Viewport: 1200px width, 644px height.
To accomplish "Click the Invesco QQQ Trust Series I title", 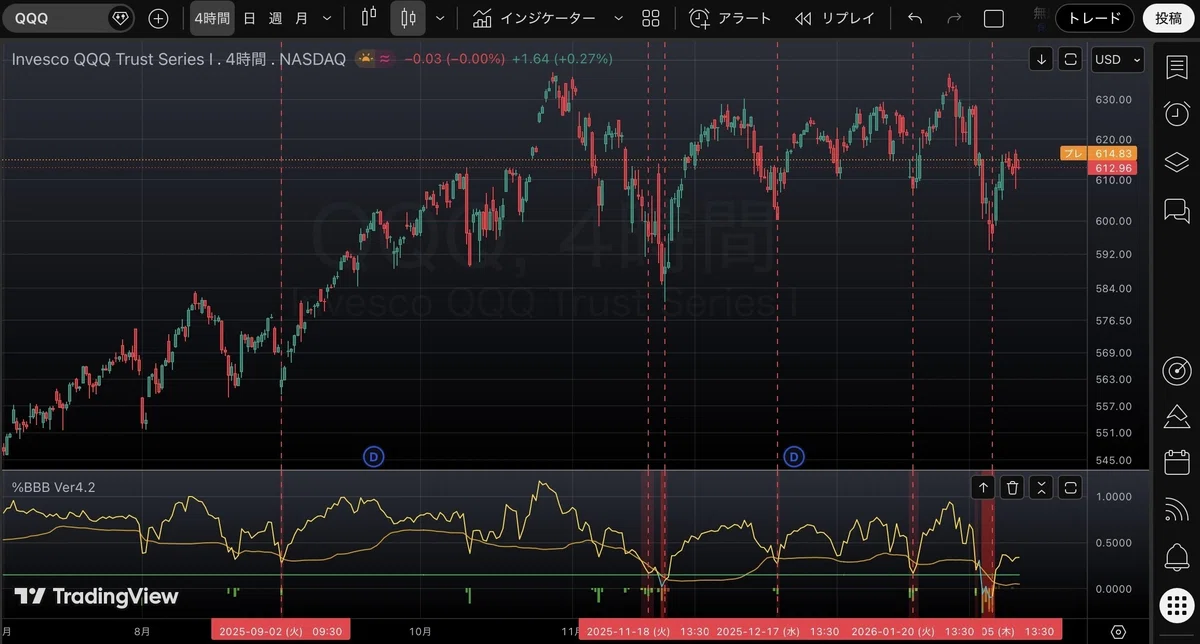I will click(113, 59).
